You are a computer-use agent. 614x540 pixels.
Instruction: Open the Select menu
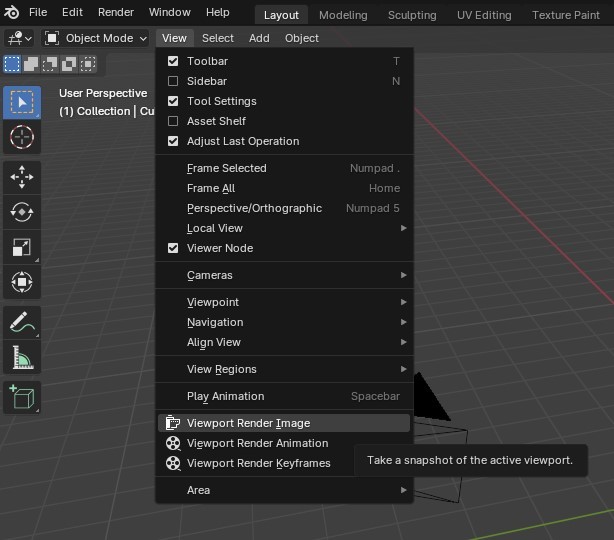coord(218,38)
